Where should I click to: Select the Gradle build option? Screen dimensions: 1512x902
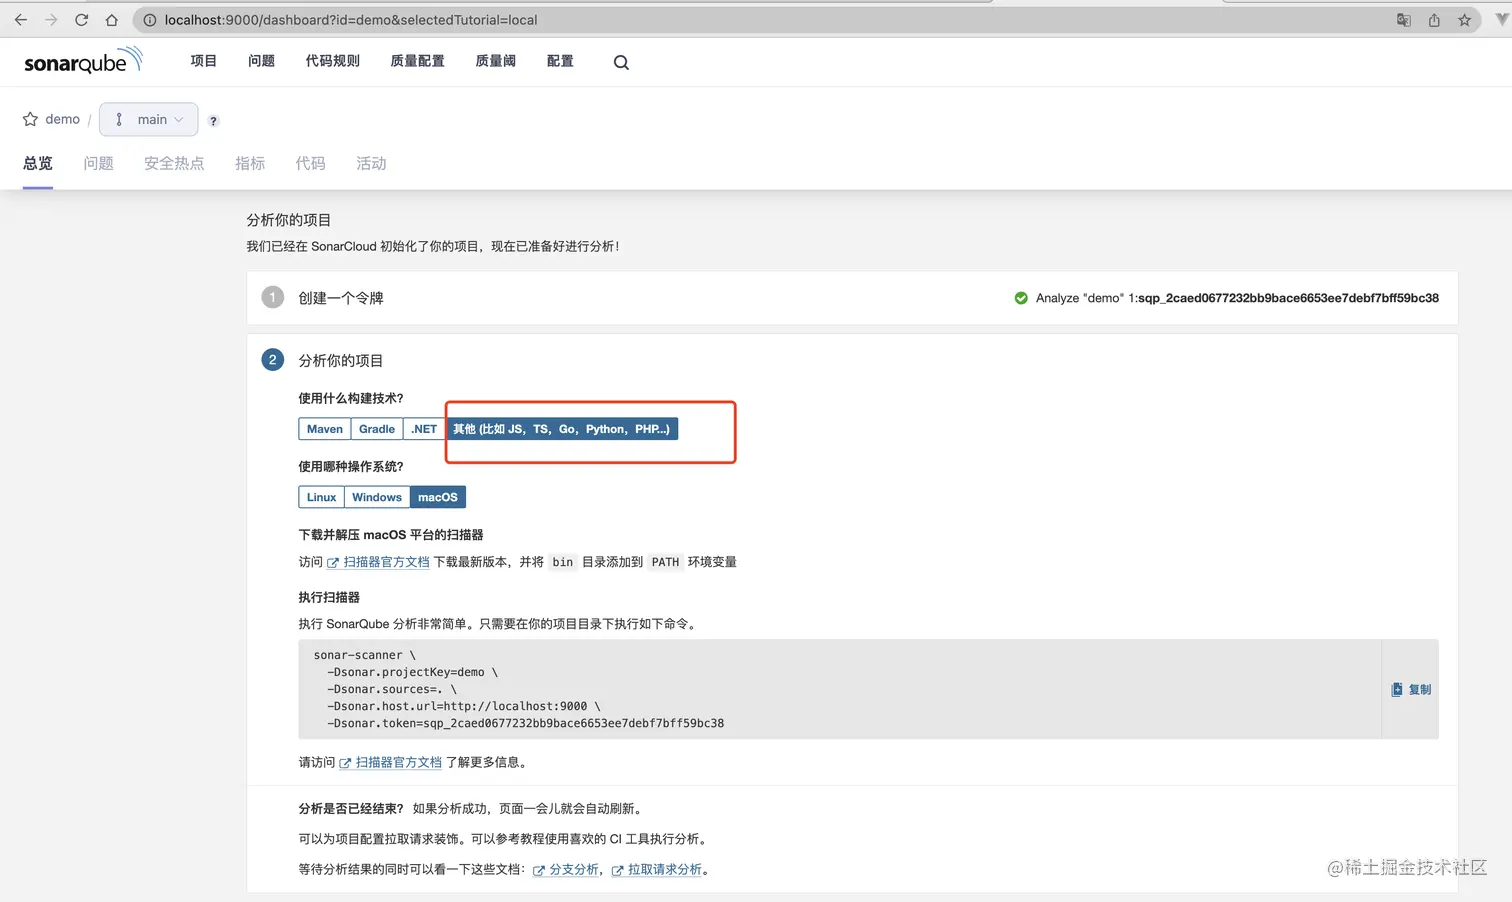click(377, 429)
